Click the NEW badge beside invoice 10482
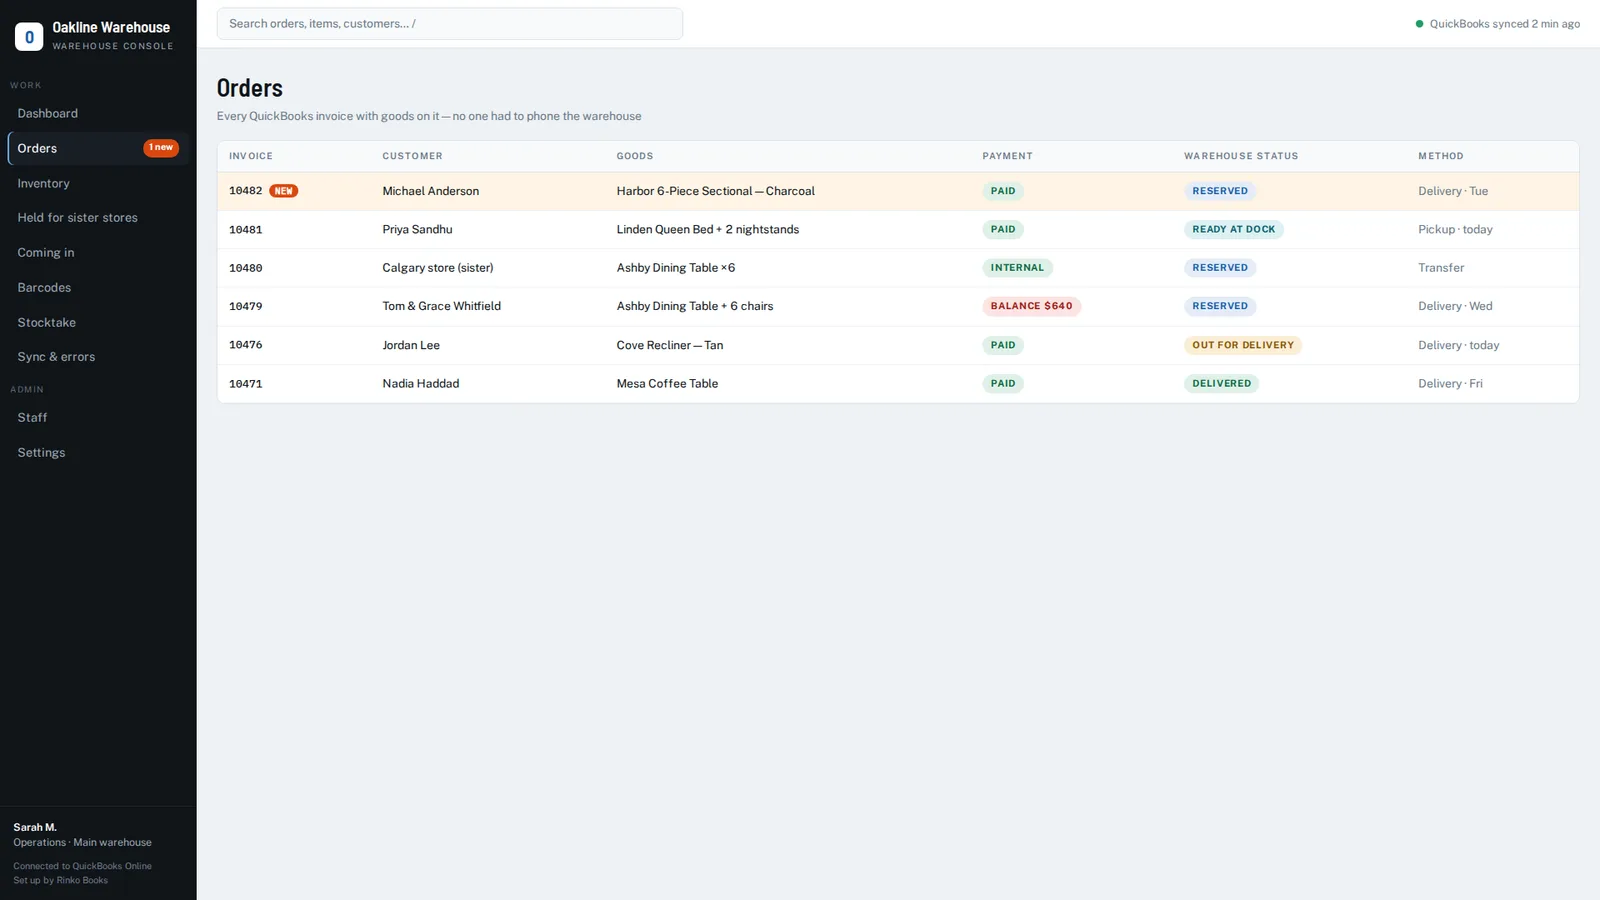The height and width of the screenshot is (900, 1600). coord(284,191)
